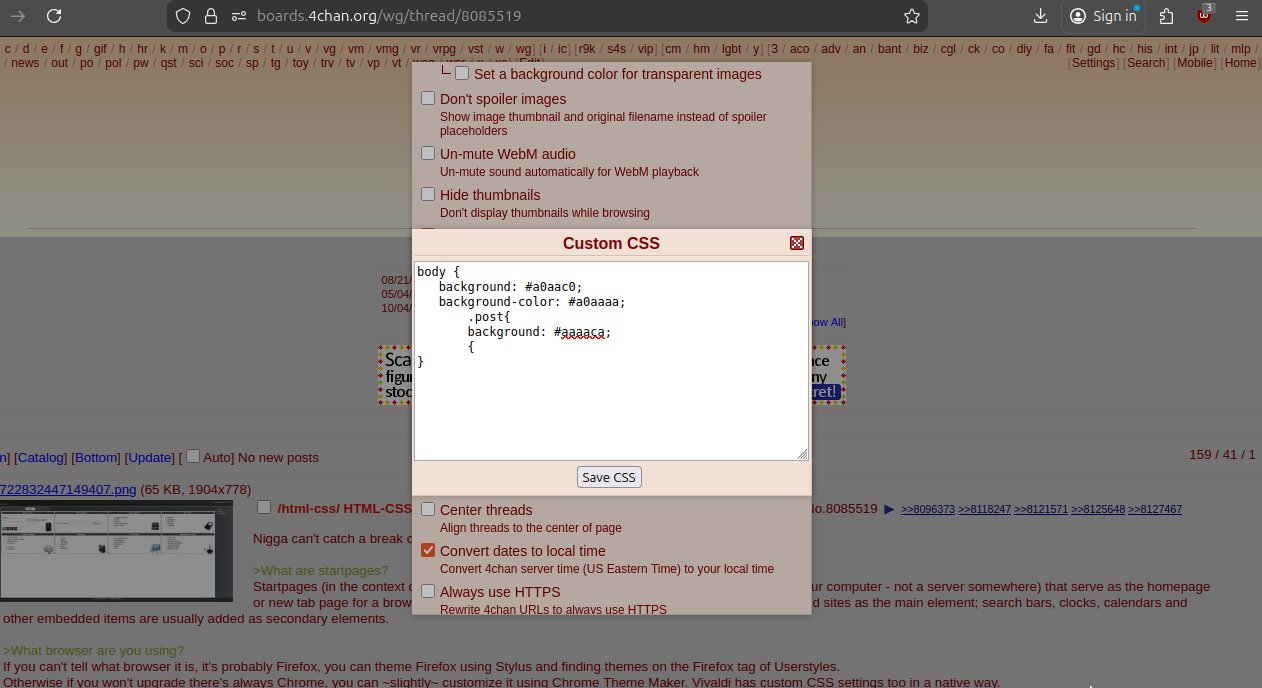This screenshot has height=688, width=1262.
Task: Tick the checkbox on post 8085519
Action: (x=264, y=507)
